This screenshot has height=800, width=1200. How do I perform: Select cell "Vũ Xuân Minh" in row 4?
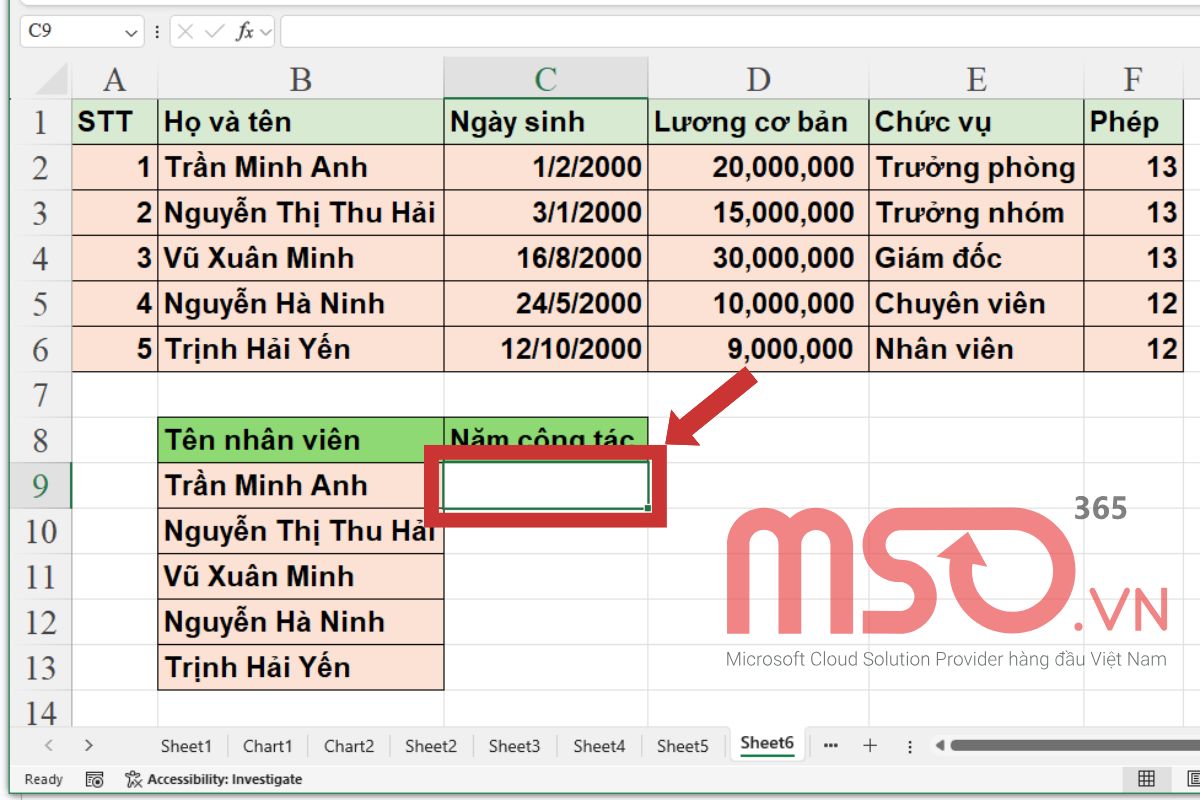[x=301, y=258]
